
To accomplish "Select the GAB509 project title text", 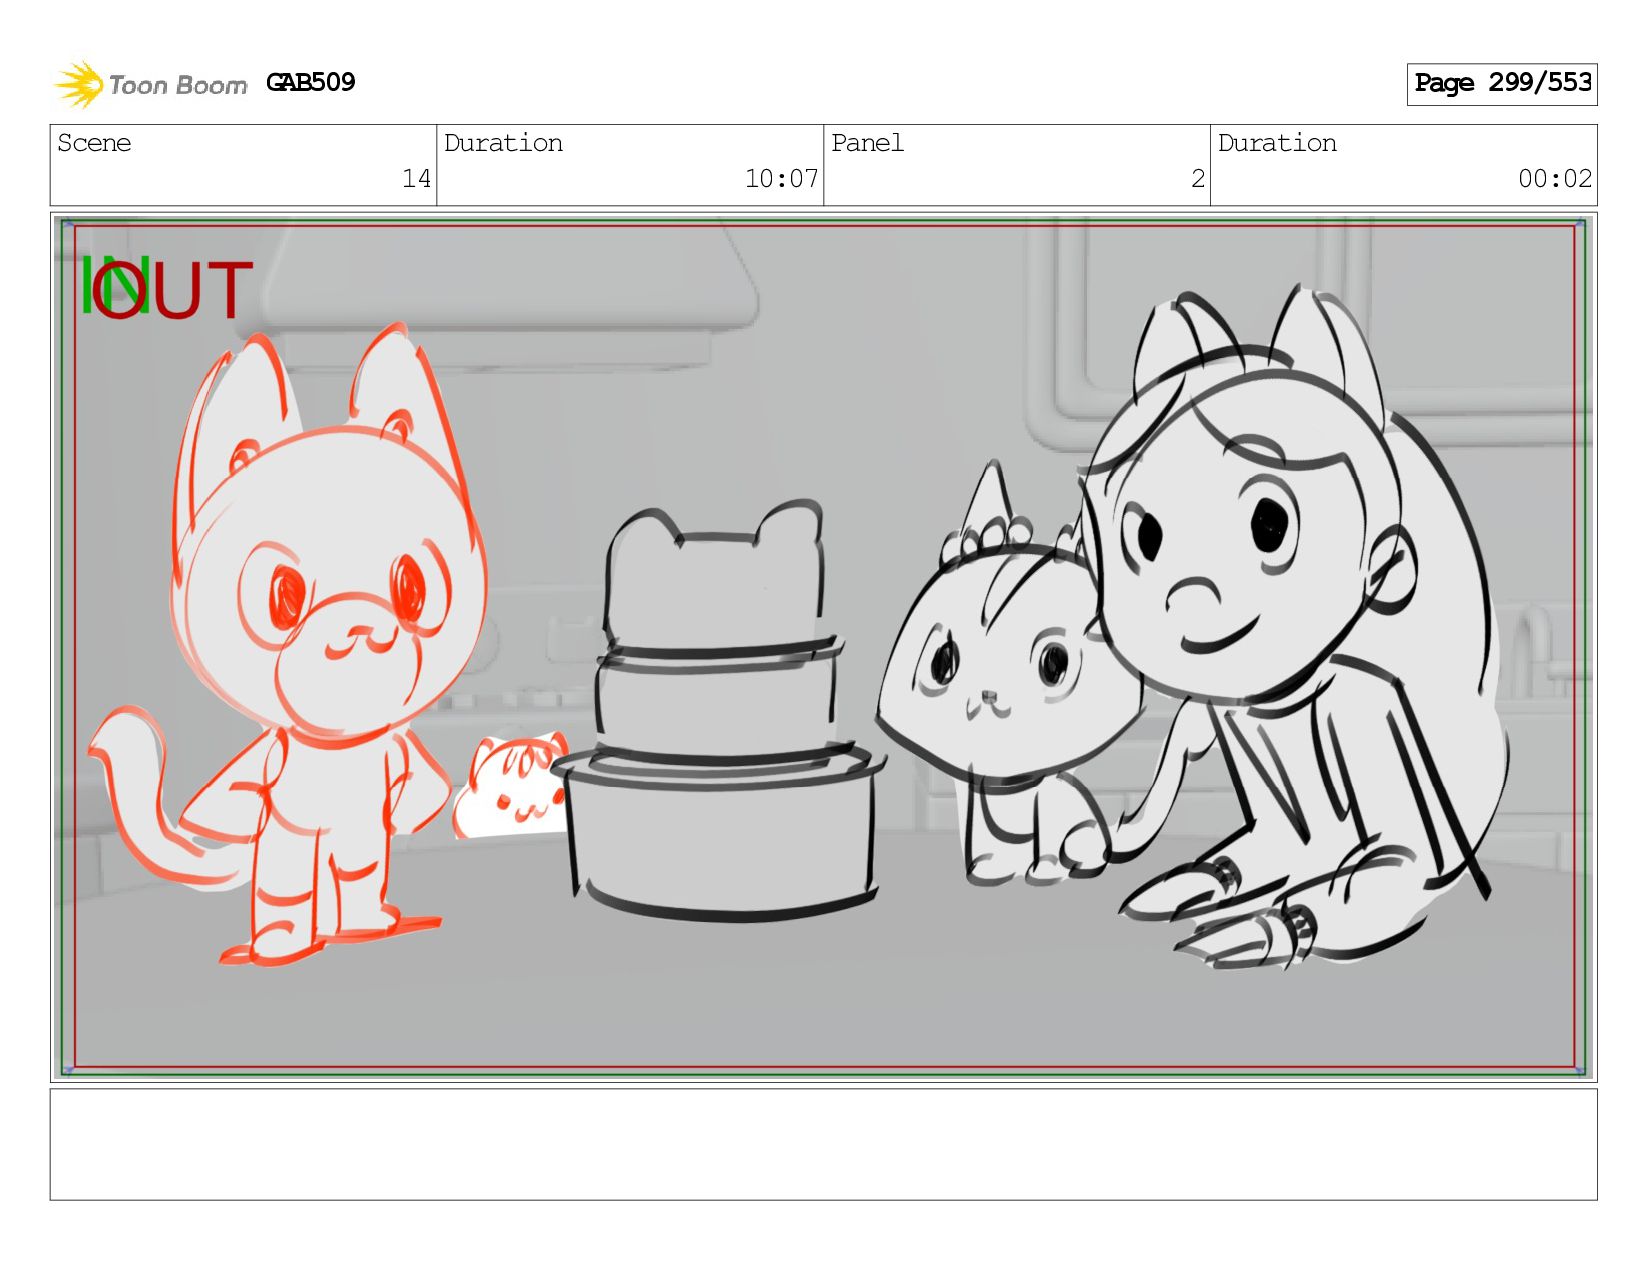I will coord(311,82).
